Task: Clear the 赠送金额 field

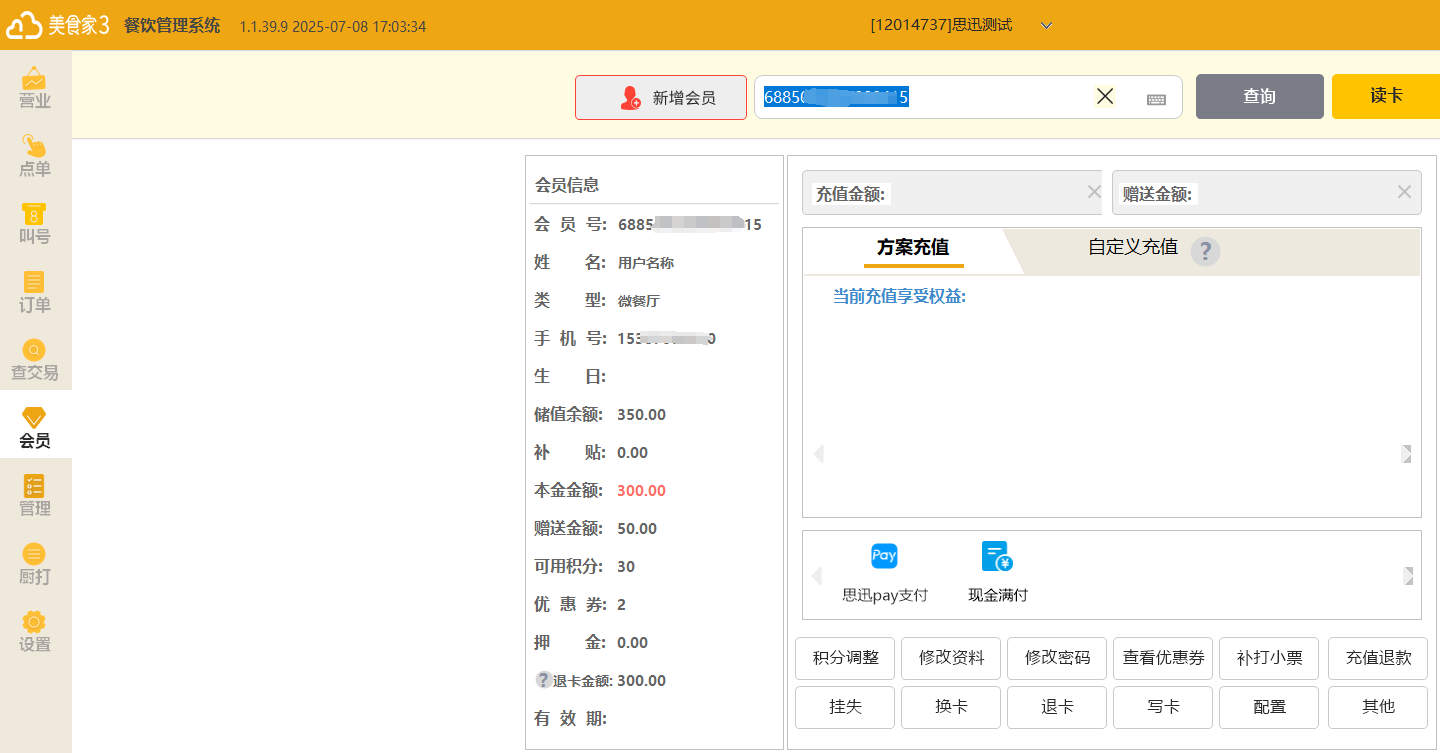Action: [1404, 191]
